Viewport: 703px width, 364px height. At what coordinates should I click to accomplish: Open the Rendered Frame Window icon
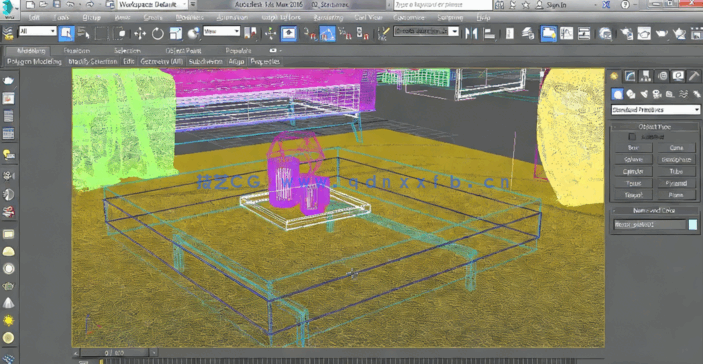[644, 34]
